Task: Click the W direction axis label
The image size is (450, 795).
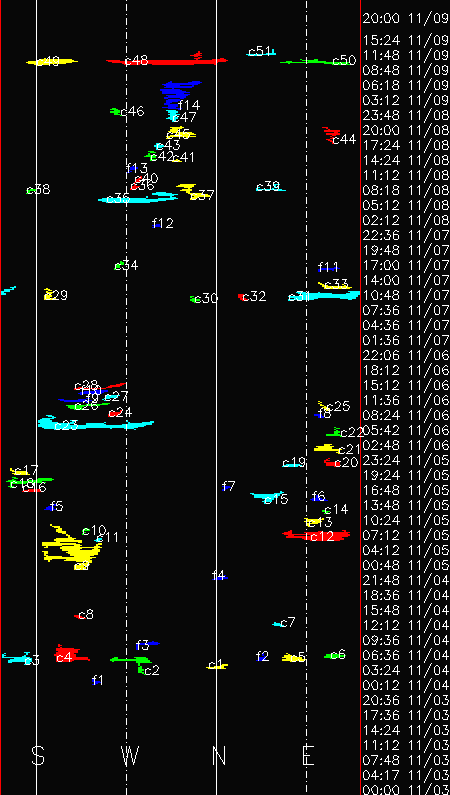Action: [x=130, y=755]
